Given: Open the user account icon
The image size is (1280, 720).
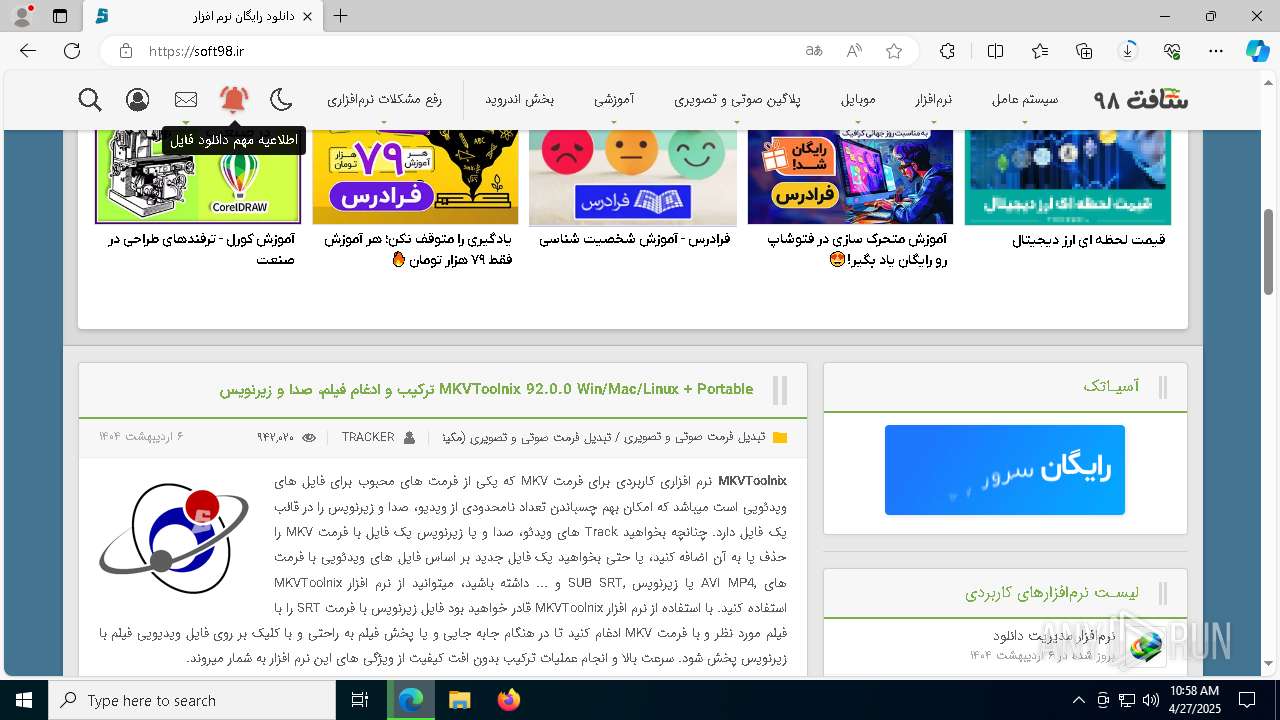Looking at the screenshot, I should click(138, 99).
